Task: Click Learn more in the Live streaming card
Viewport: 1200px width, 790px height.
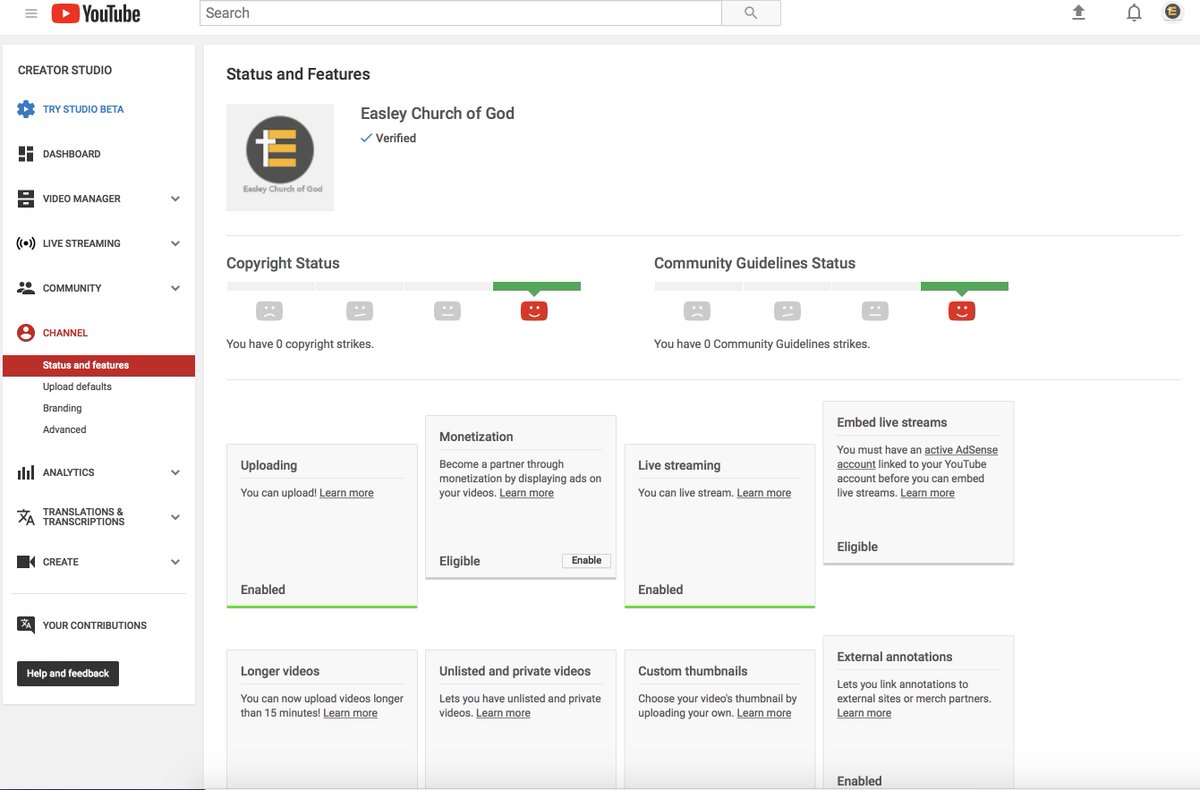Action: pyautogui.click(x=764, y=493)
